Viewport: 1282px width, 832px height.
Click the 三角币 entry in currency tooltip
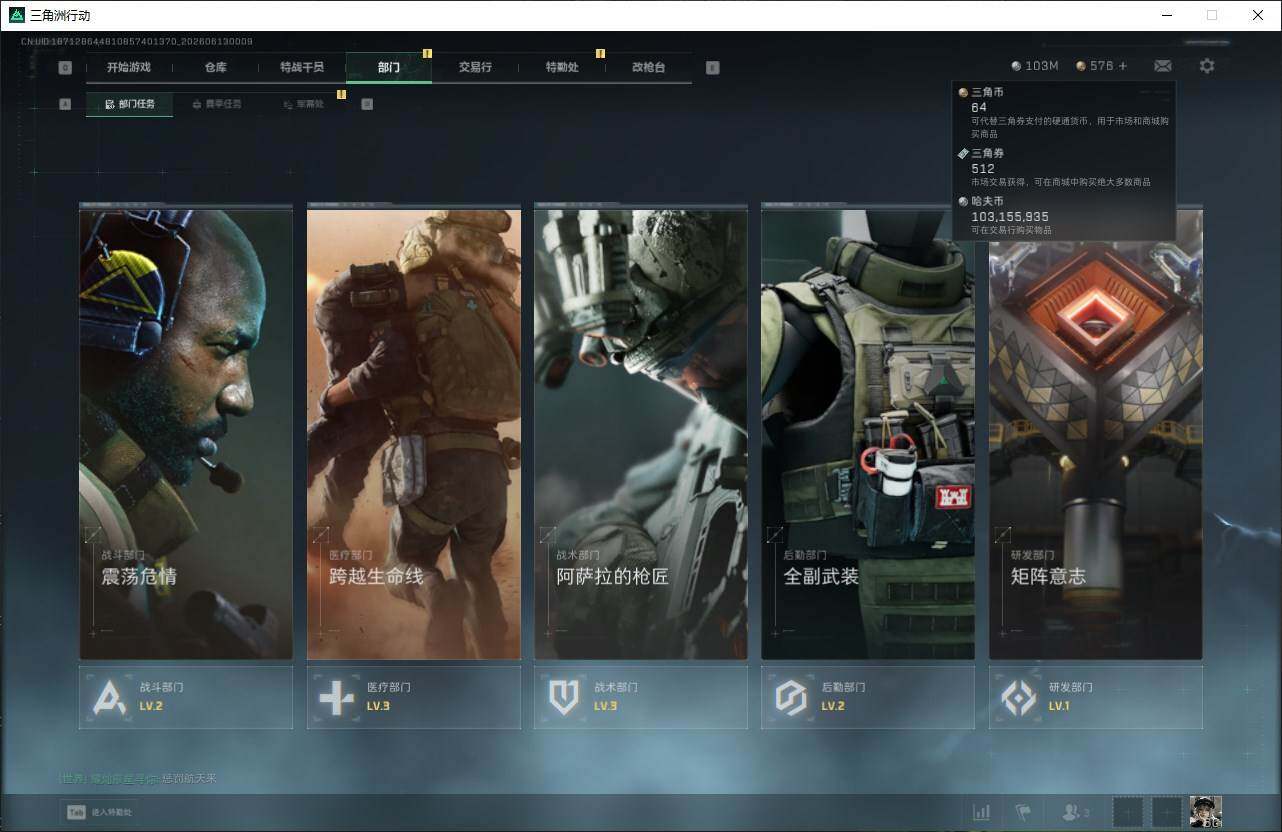[x=1066, y=113]
